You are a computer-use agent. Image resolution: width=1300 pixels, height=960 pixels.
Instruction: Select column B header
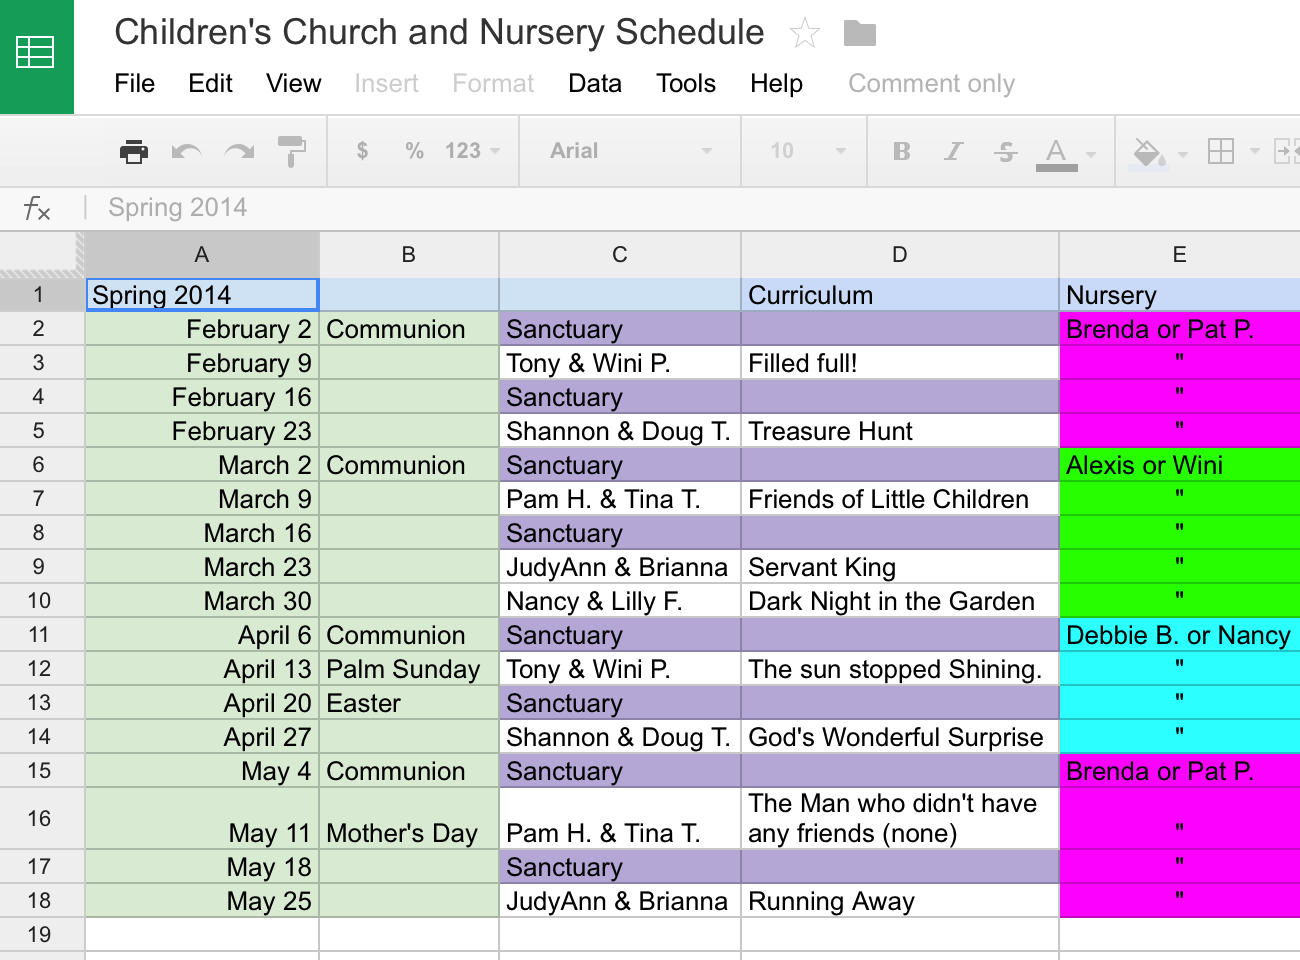409,254
